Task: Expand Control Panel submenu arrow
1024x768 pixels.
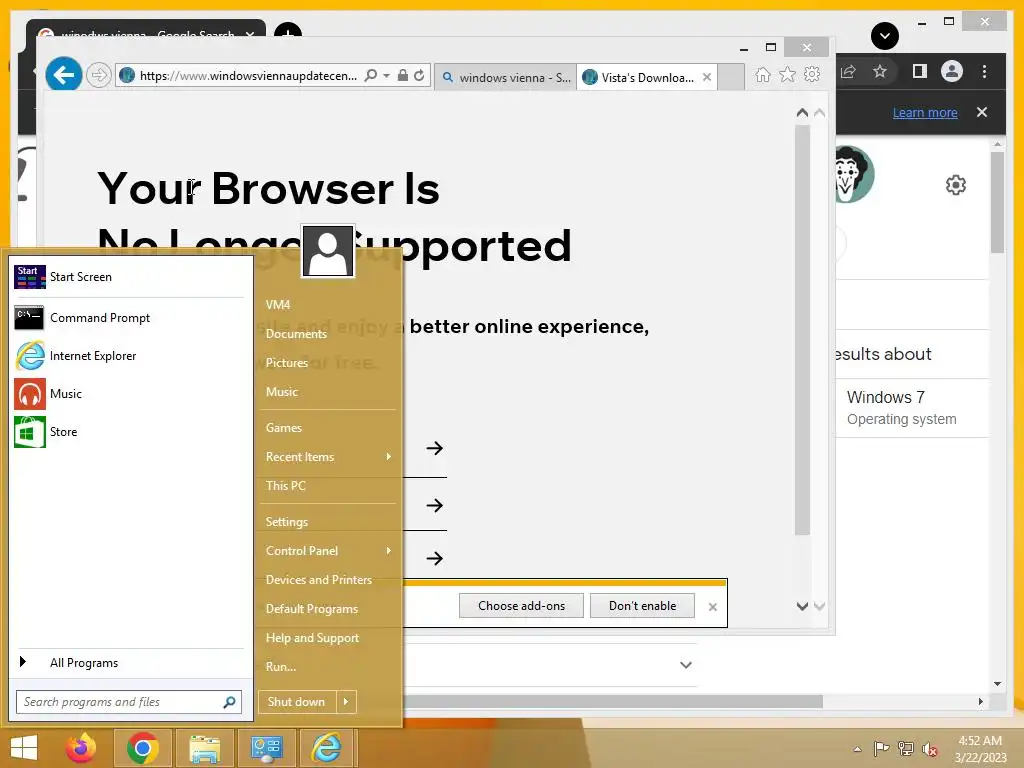Action: 389,551
